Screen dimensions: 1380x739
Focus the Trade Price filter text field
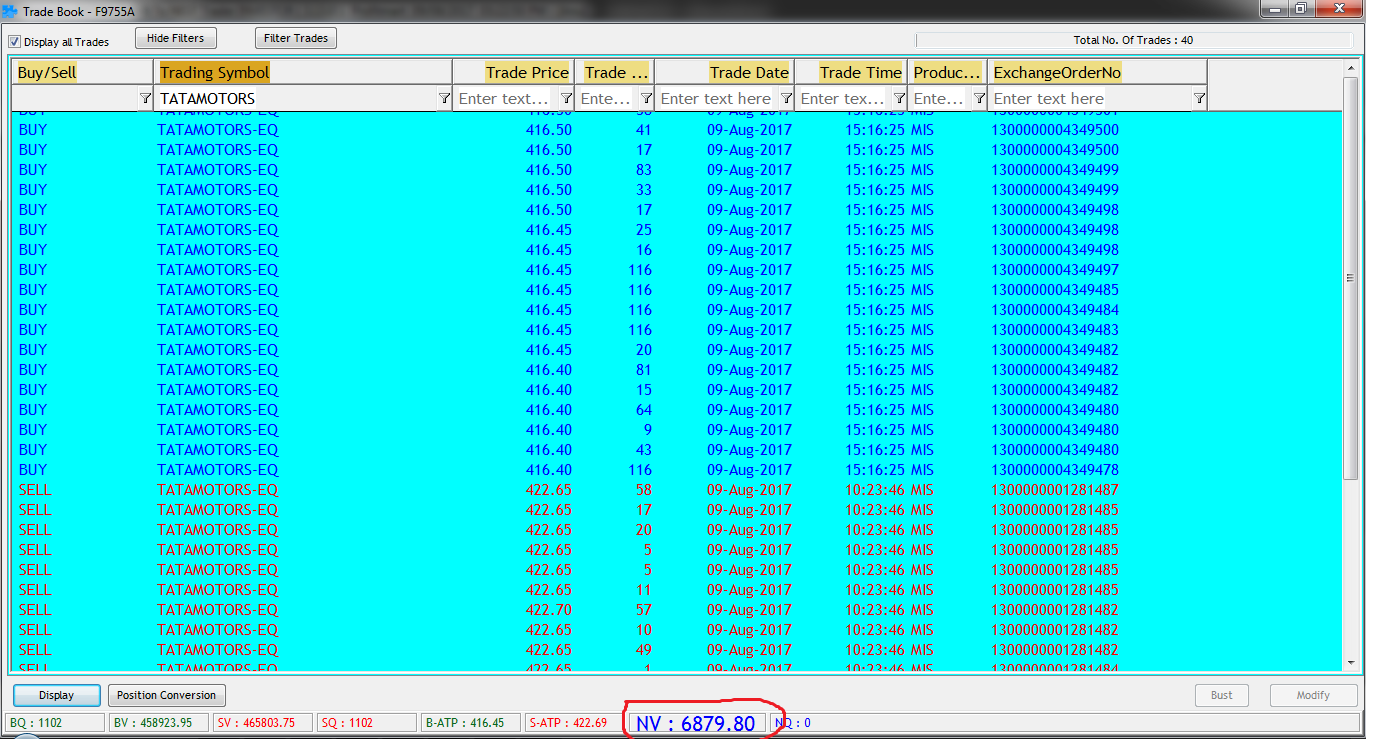tap(506, 98)
